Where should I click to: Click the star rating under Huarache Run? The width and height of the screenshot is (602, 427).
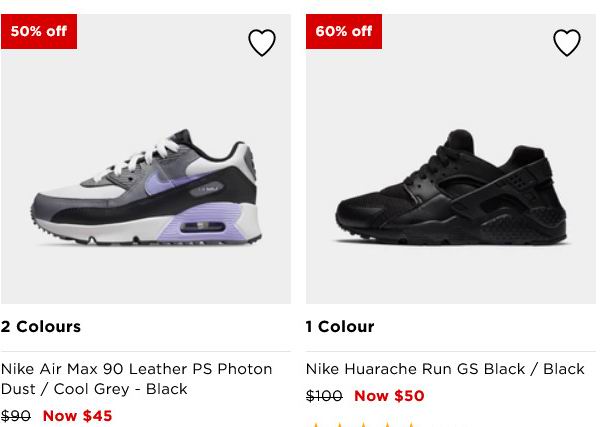pyautogui.click(x=363, y=425)
